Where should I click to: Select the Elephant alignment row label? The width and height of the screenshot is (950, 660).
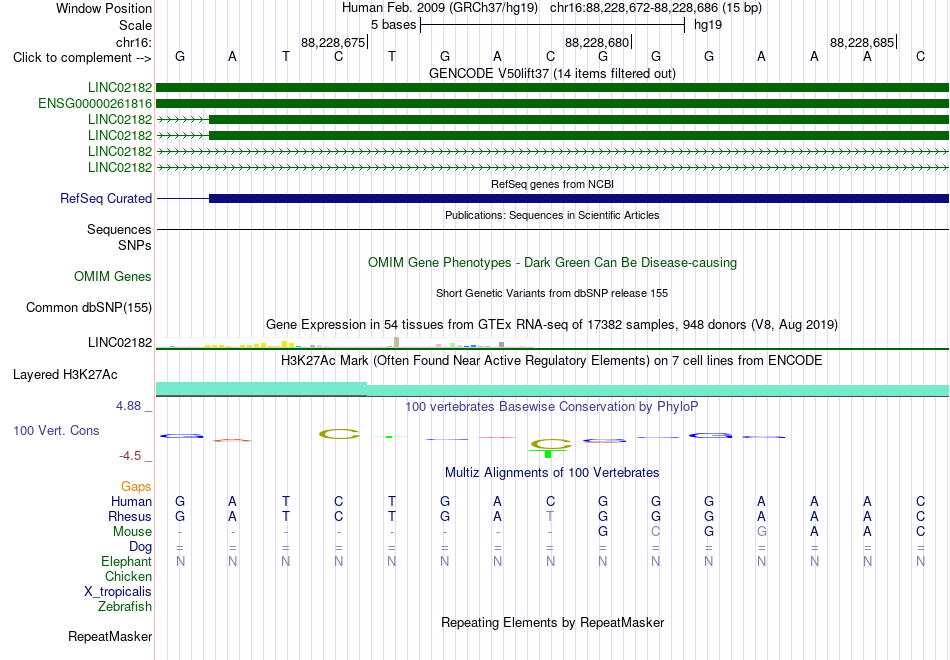tap(127, 561)
